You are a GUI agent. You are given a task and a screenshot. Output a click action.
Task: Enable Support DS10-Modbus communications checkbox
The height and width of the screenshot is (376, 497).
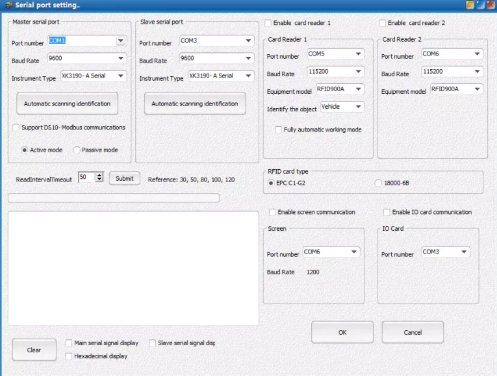pyautogui.click(x=16, y=128)
